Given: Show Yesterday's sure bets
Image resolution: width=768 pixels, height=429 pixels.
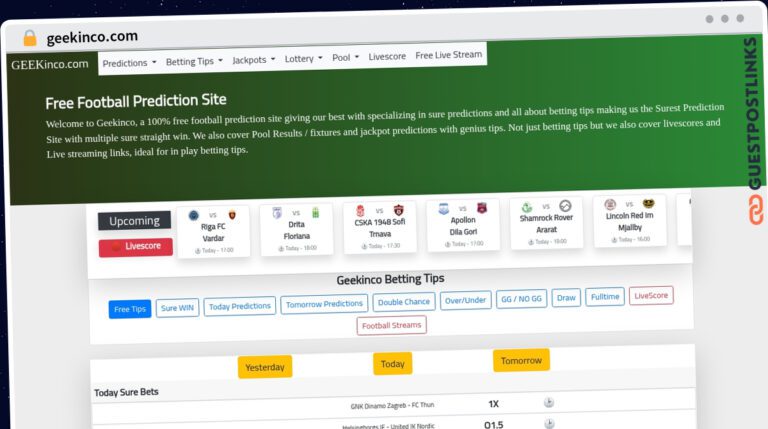Looking at the screenshot, I should (265, 367).
